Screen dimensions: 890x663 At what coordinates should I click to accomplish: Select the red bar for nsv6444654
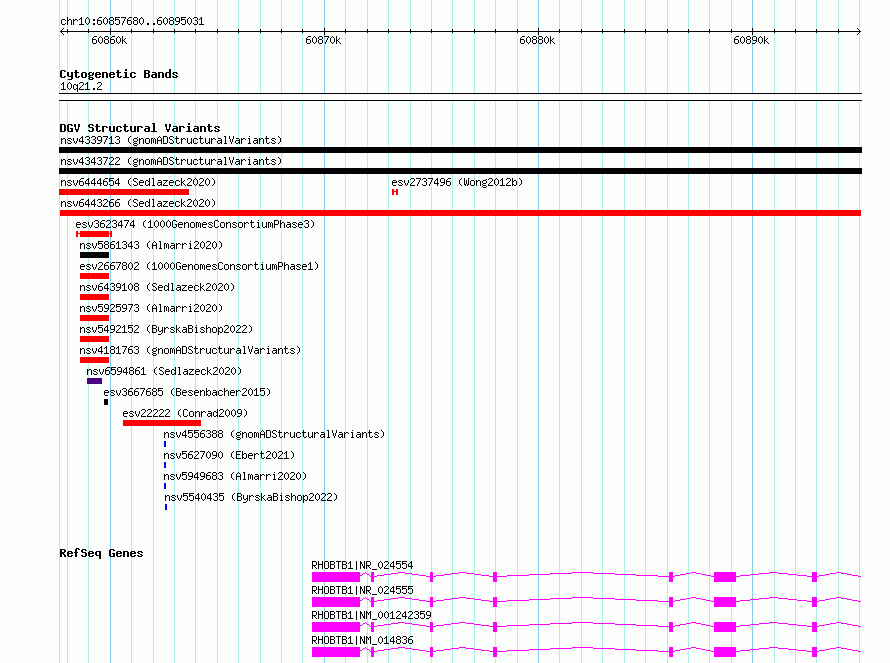click(124, 192)
